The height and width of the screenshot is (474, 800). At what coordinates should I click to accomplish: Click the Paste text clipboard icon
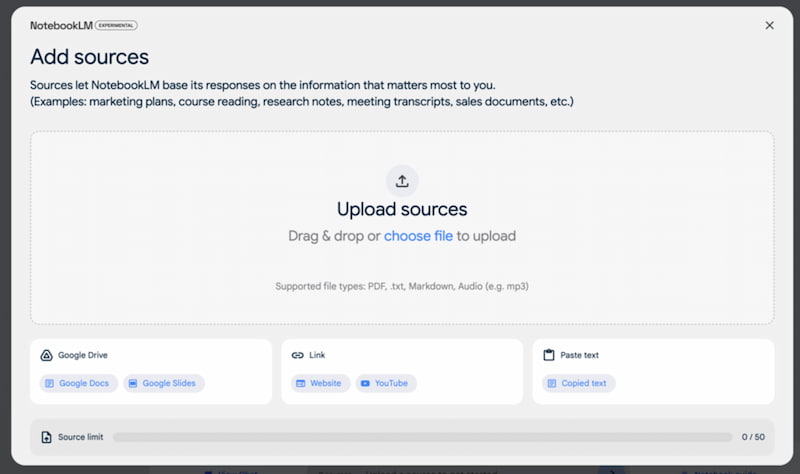(549, 355)
